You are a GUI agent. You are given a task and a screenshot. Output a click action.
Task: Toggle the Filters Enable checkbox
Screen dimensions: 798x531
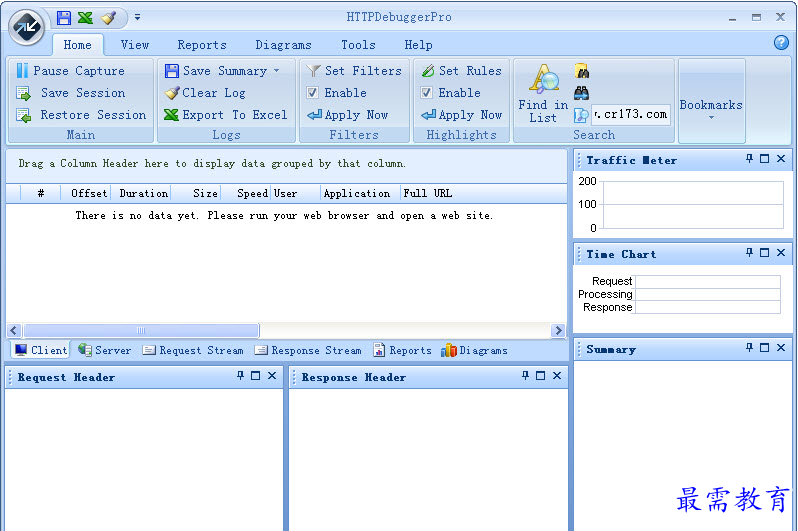pyautogui.click(x=312, y=93)
